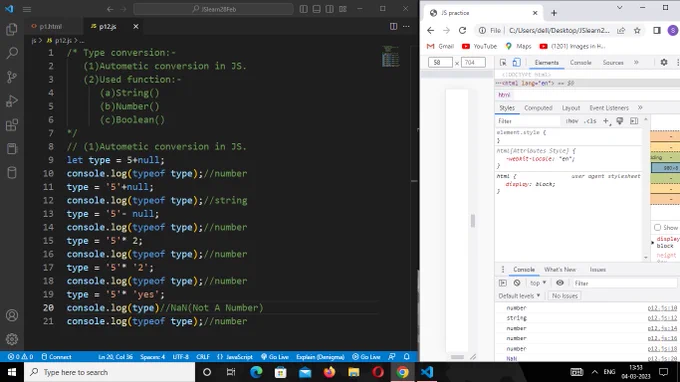Image resolution: width=680 pixels, height=382 pixels.
Task: Click Ln 20, Col 36 status entry
Action: tap(115, 357)
